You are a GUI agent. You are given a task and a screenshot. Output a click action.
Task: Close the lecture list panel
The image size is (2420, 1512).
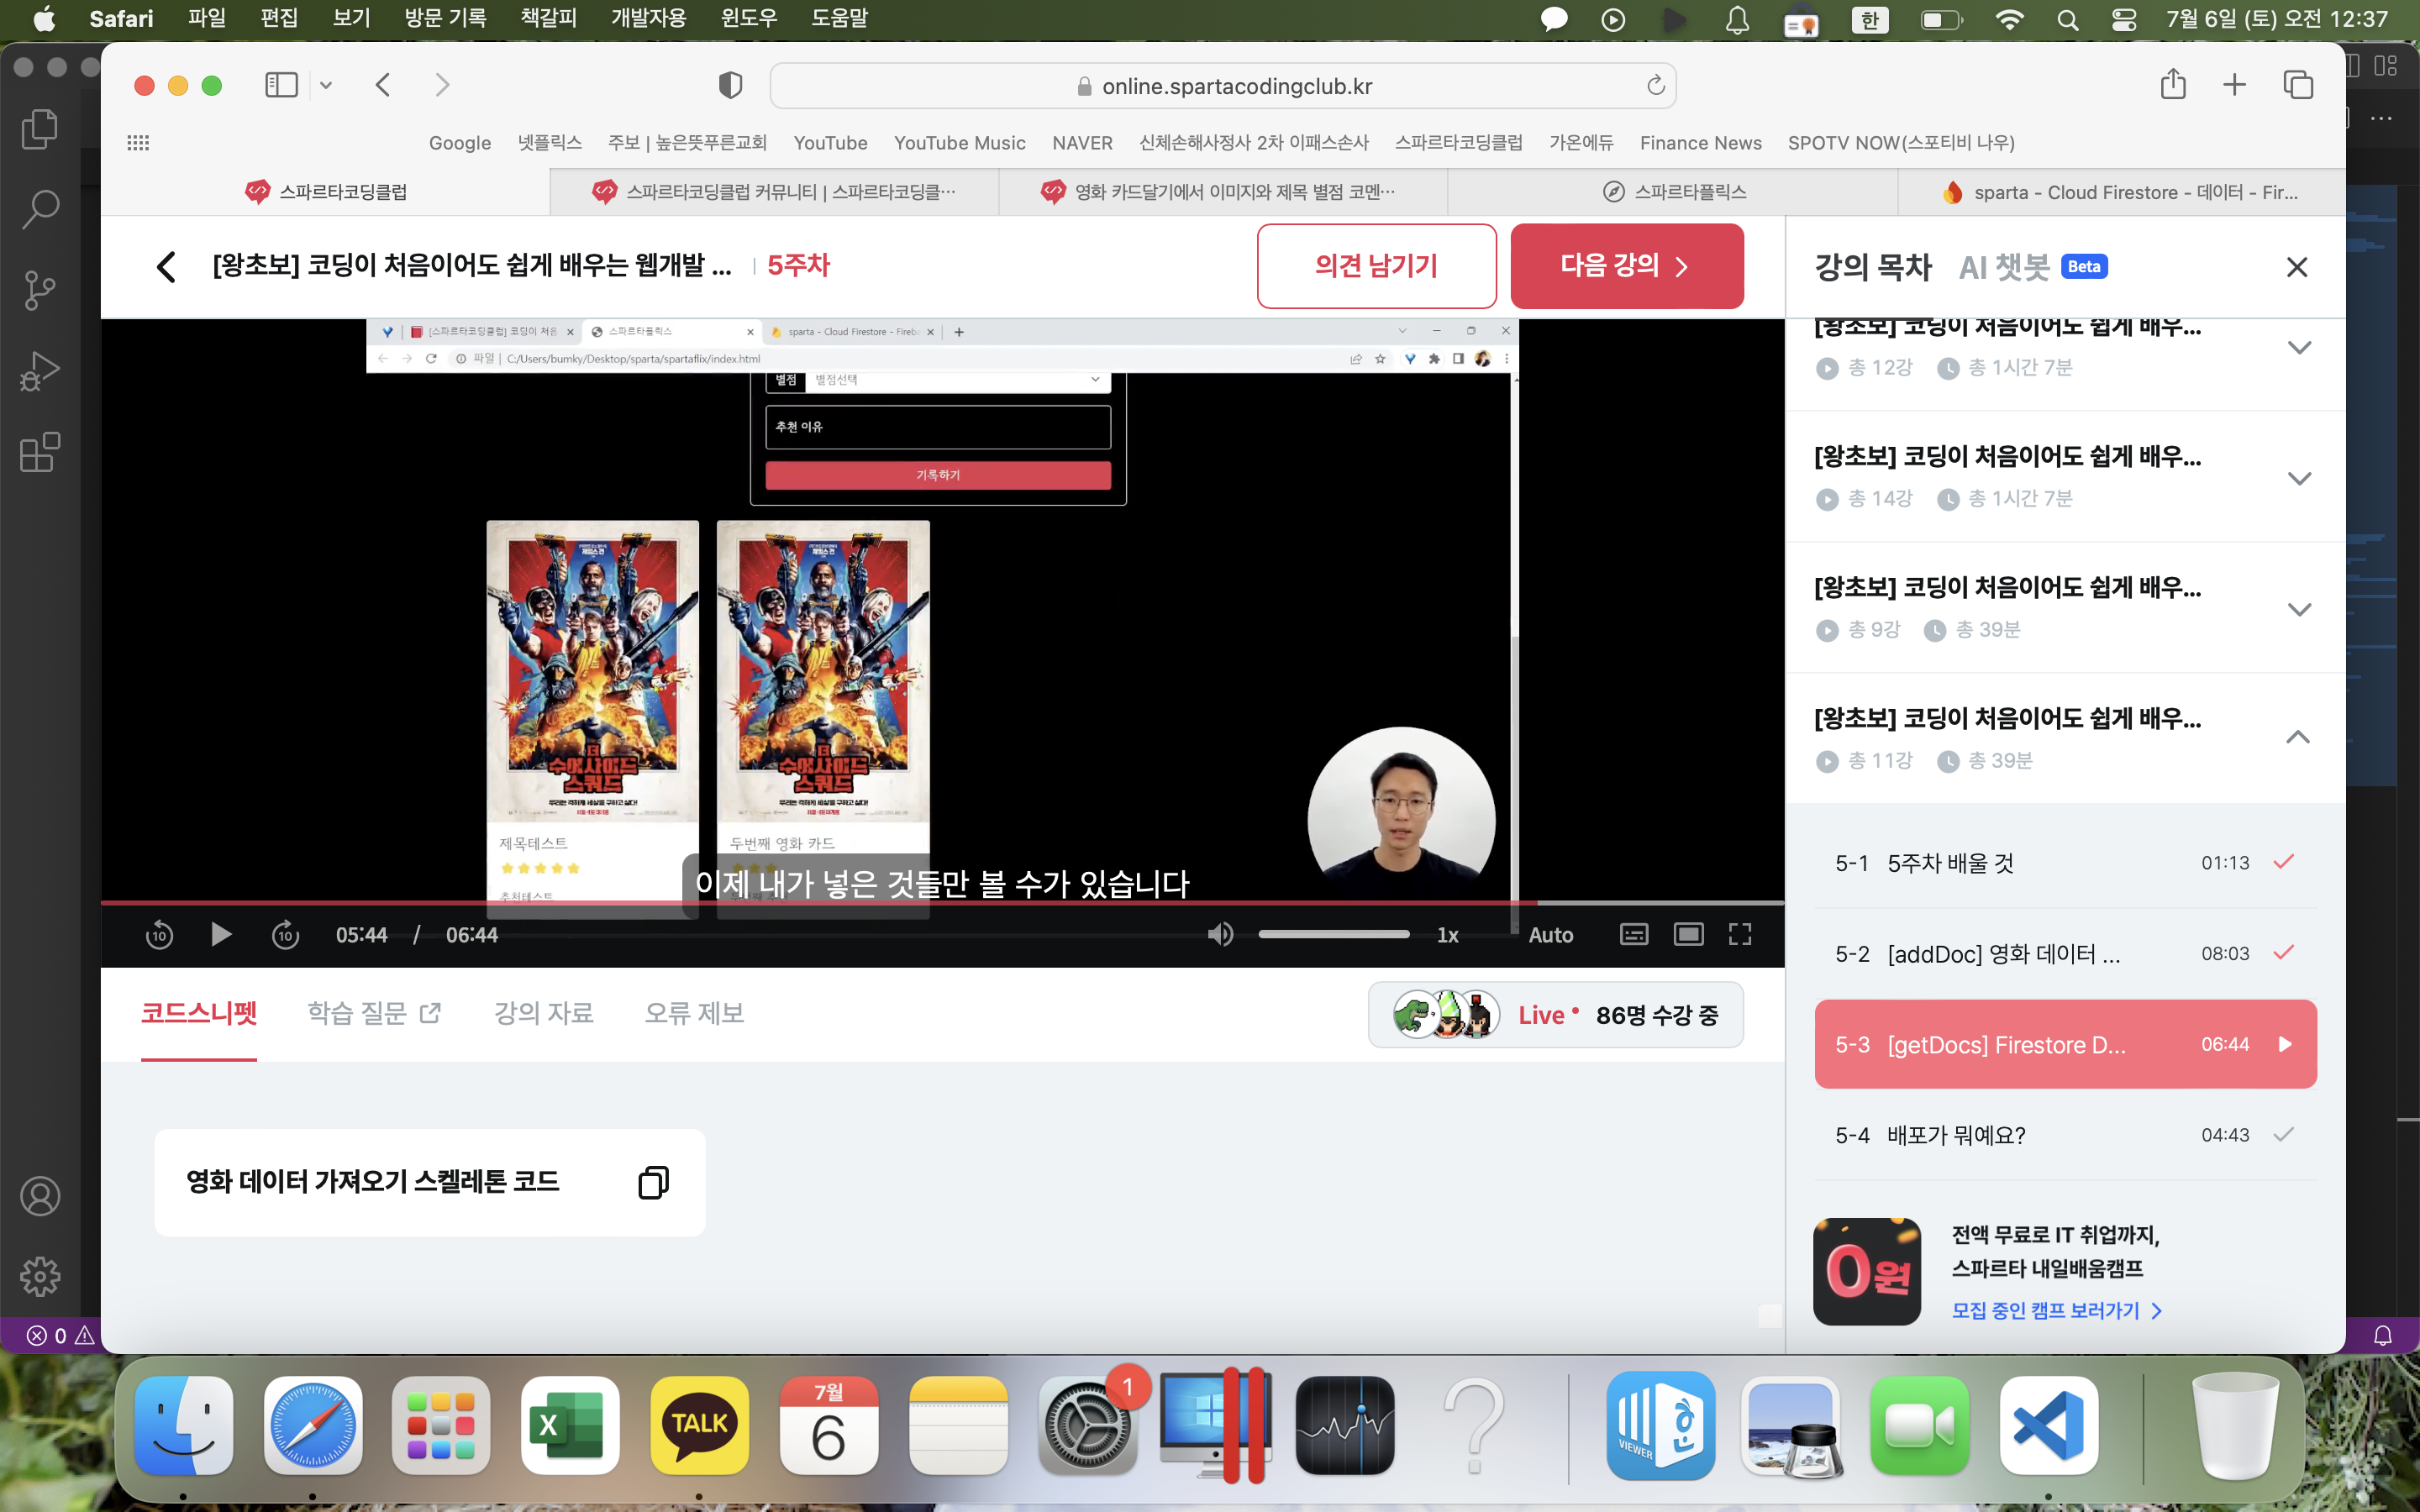pos(2297,267)
